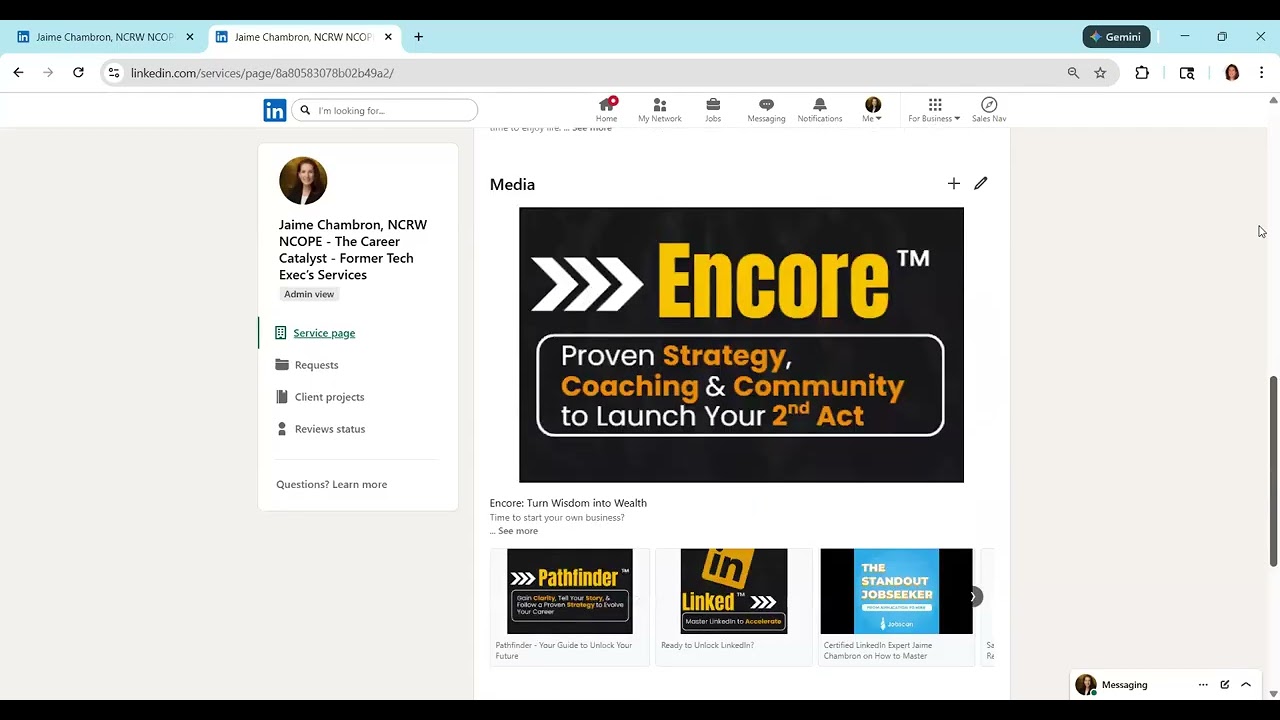Image resolution: width=1280 pixels, height=720 pixels.
Task: Open the Me profile menu
Action: (872, 110)
